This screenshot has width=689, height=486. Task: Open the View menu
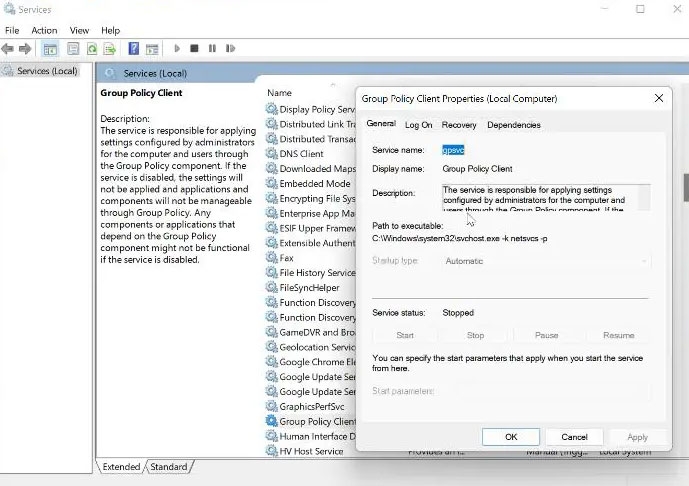click(79, 30)
